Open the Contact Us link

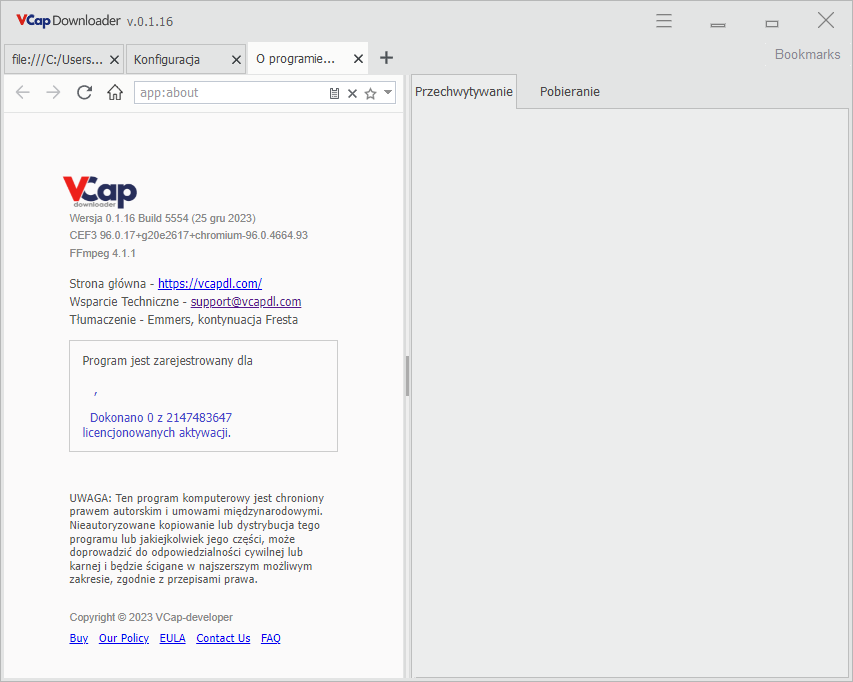click(223, 638)
